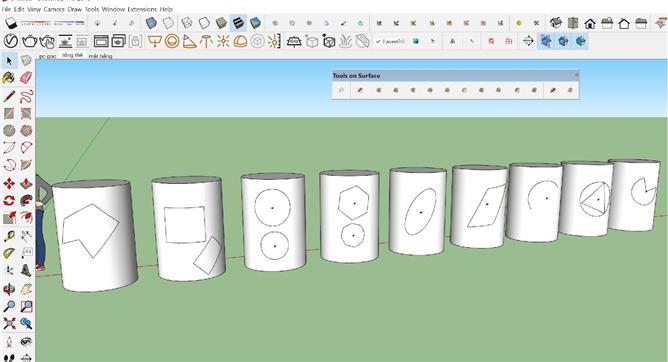Add a V-Ray omni light
Screen dimensions: 668x362
[223, 41]
